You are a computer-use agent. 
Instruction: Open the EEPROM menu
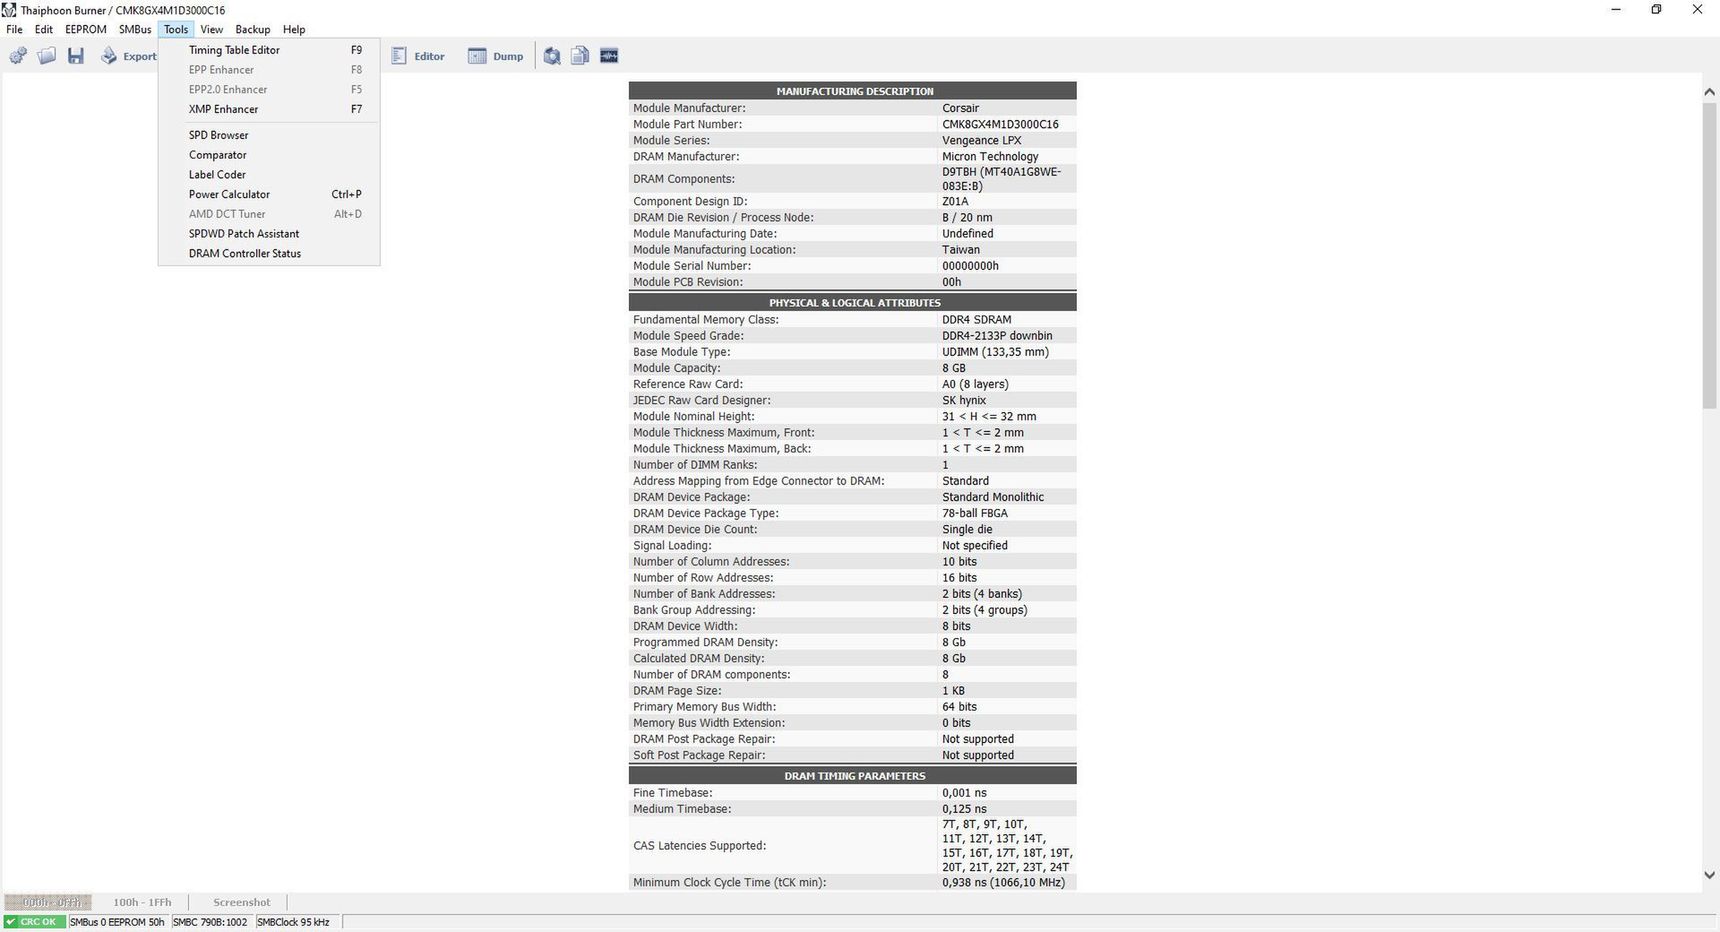coord(86,29)
